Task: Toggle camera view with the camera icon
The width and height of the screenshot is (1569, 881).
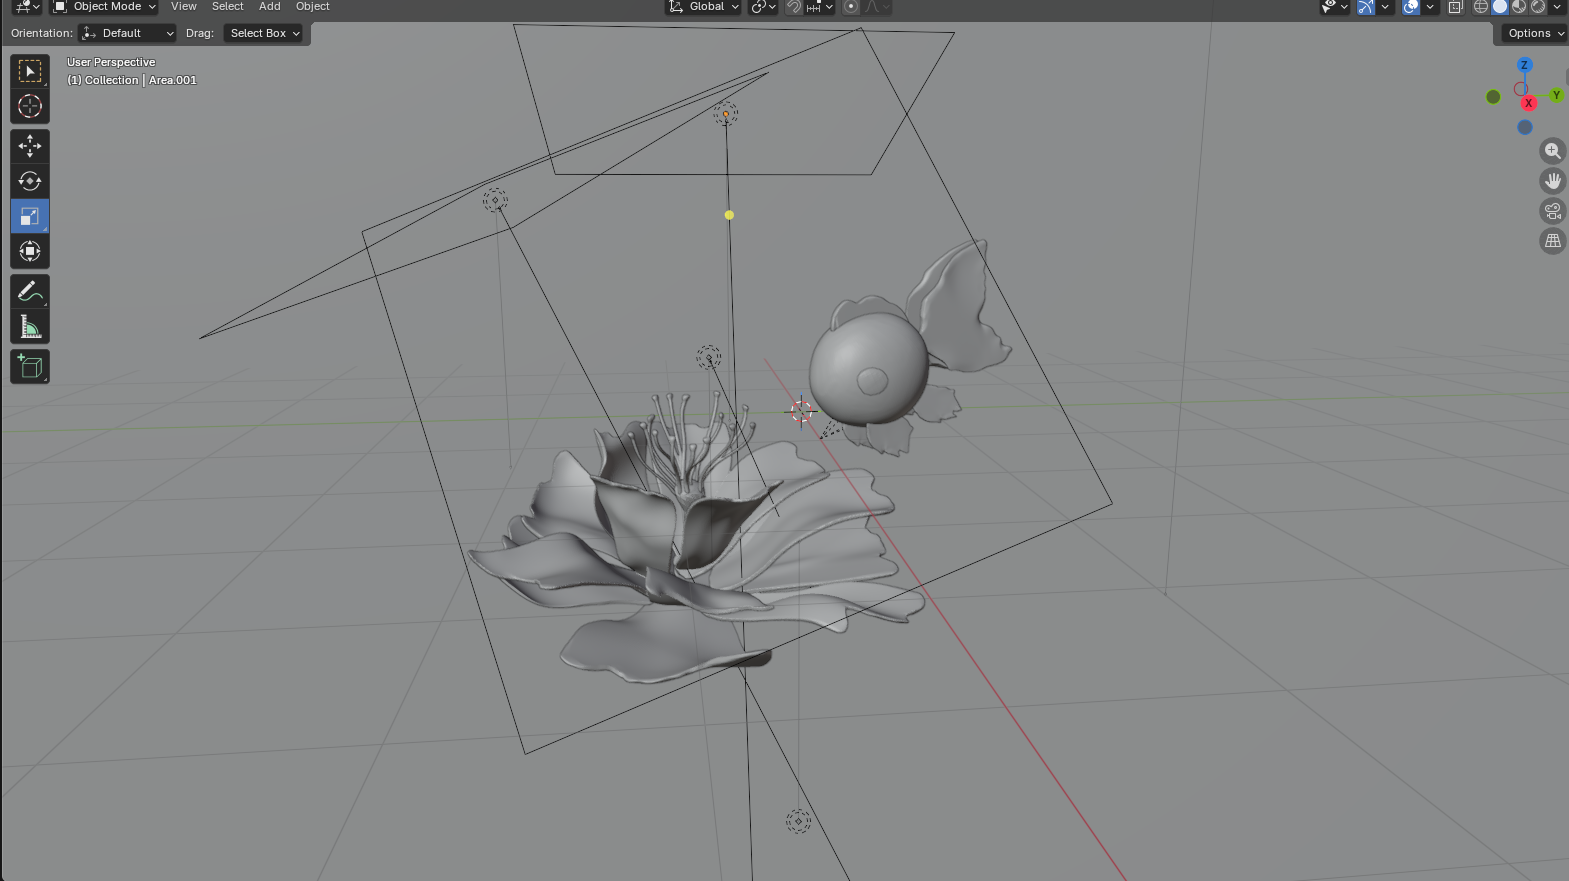Action: [1552, 211]
